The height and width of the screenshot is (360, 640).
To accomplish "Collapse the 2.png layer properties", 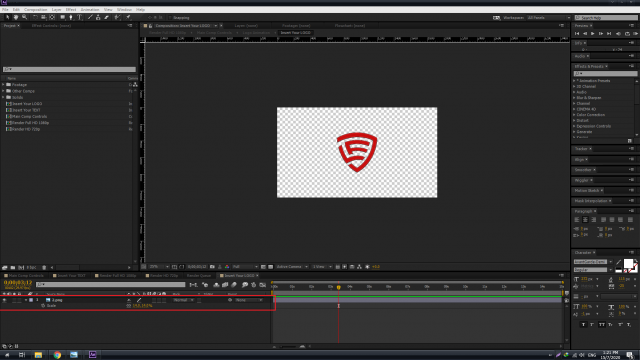I will 26,300.
